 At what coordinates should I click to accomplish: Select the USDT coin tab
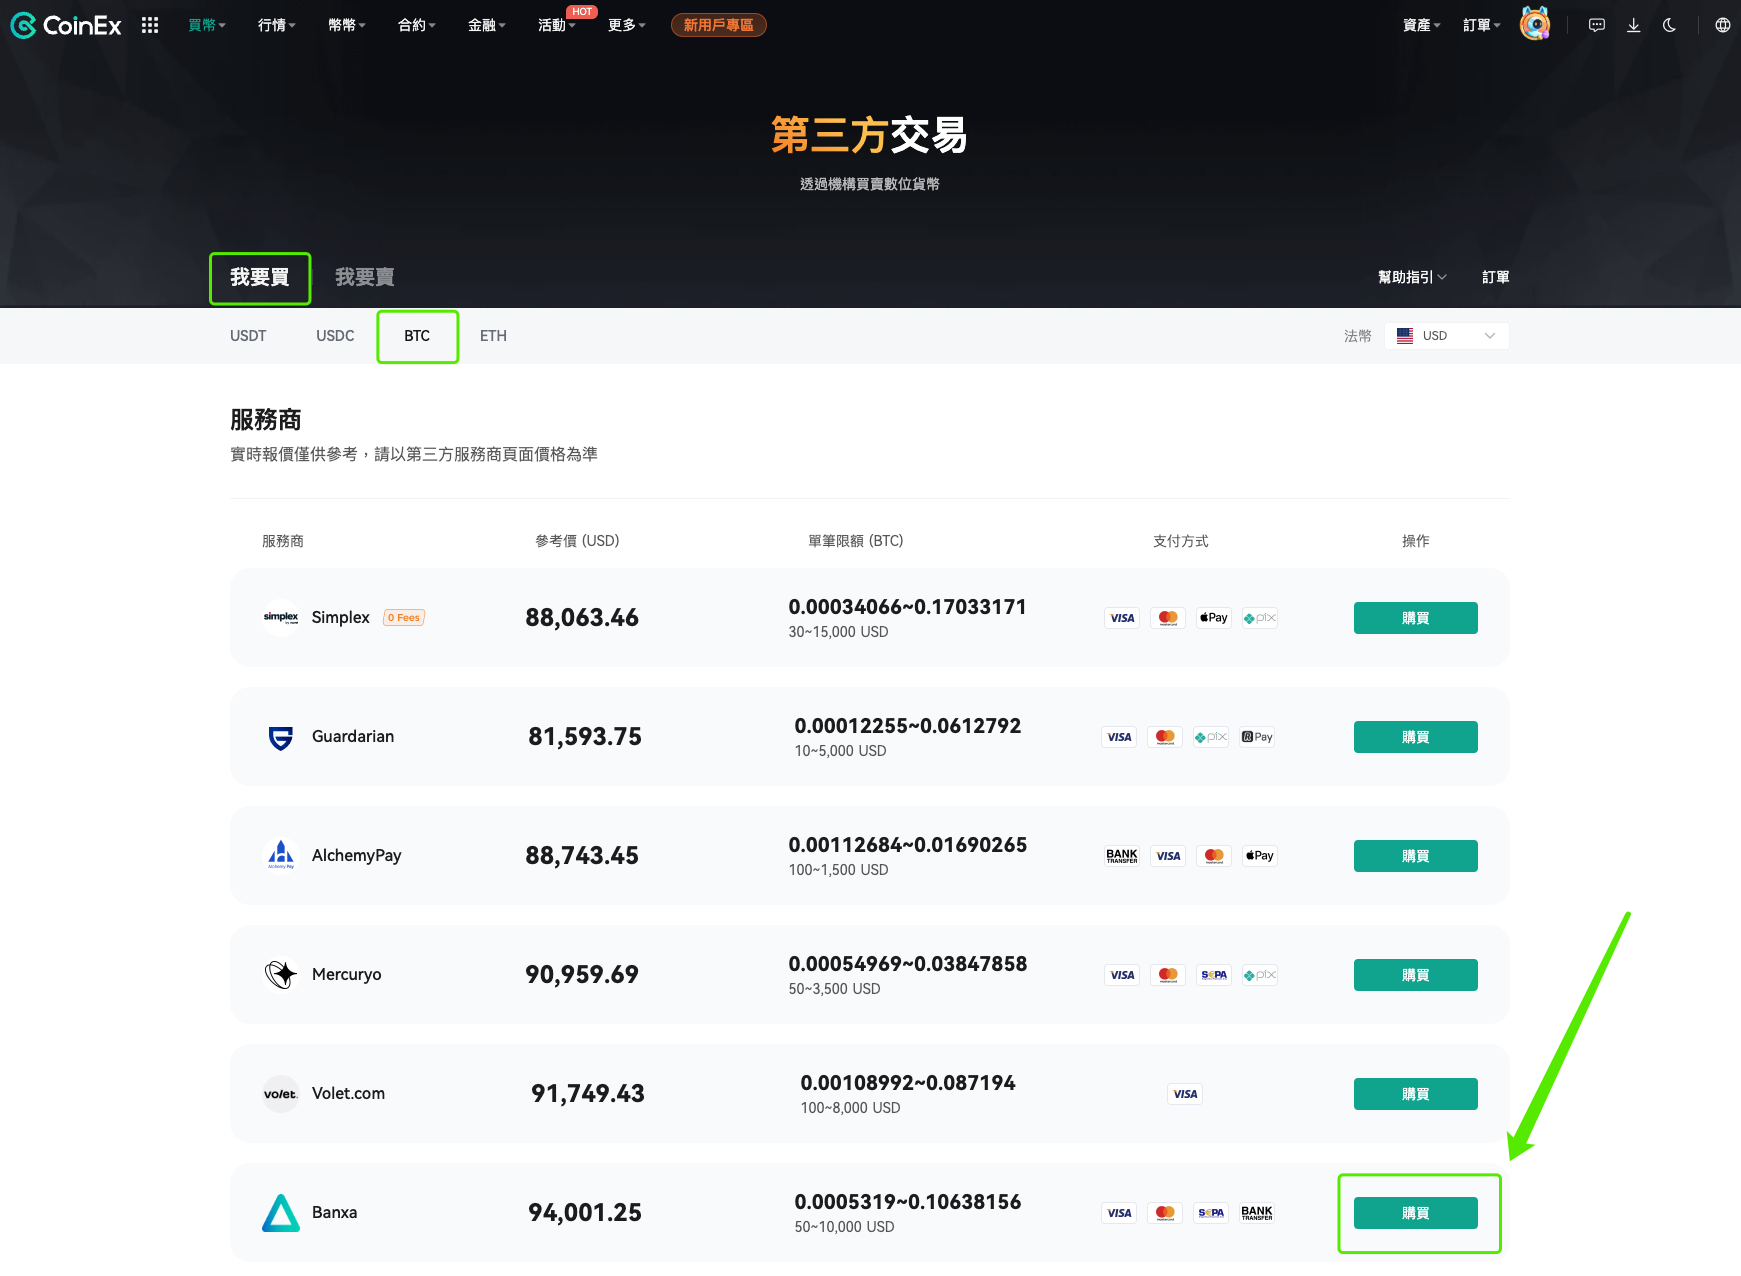click(248, 336)
